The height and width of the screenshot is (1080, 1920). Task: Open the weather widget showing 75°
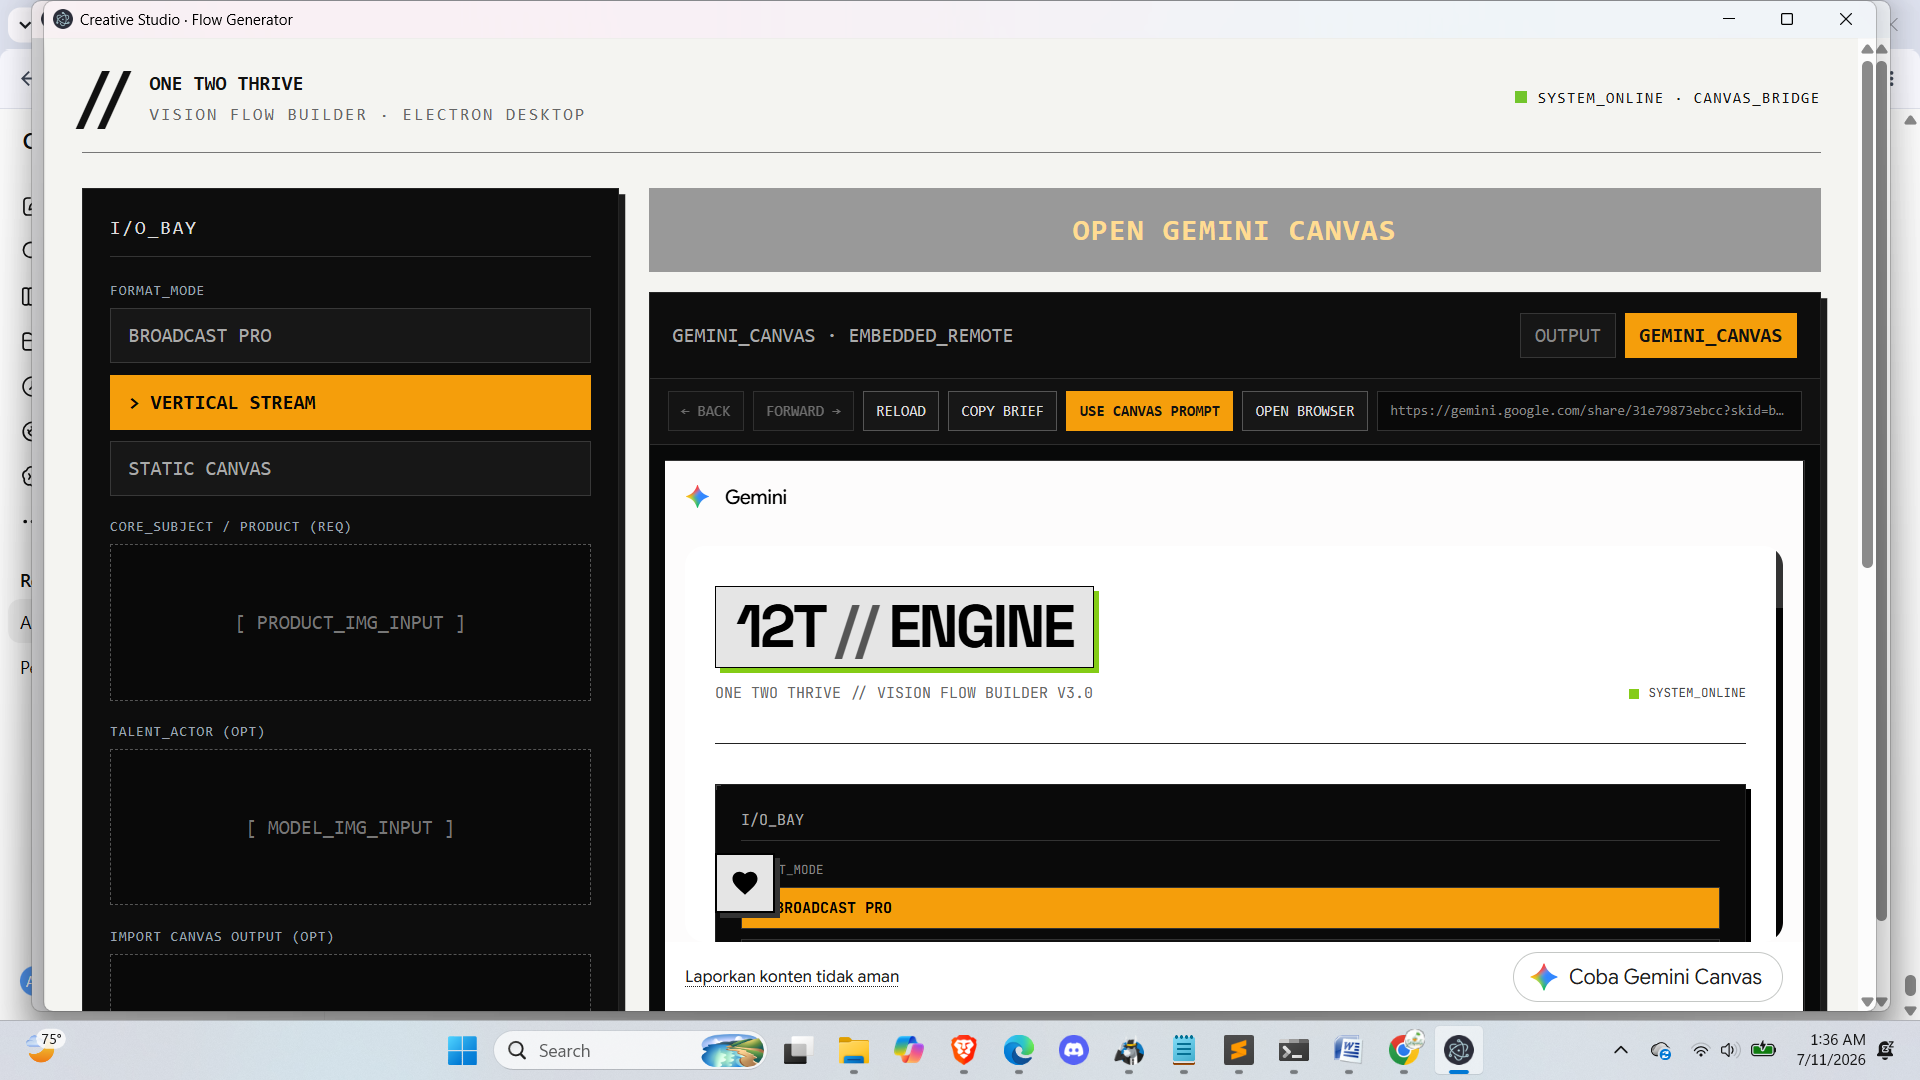tap(44, 1048)
